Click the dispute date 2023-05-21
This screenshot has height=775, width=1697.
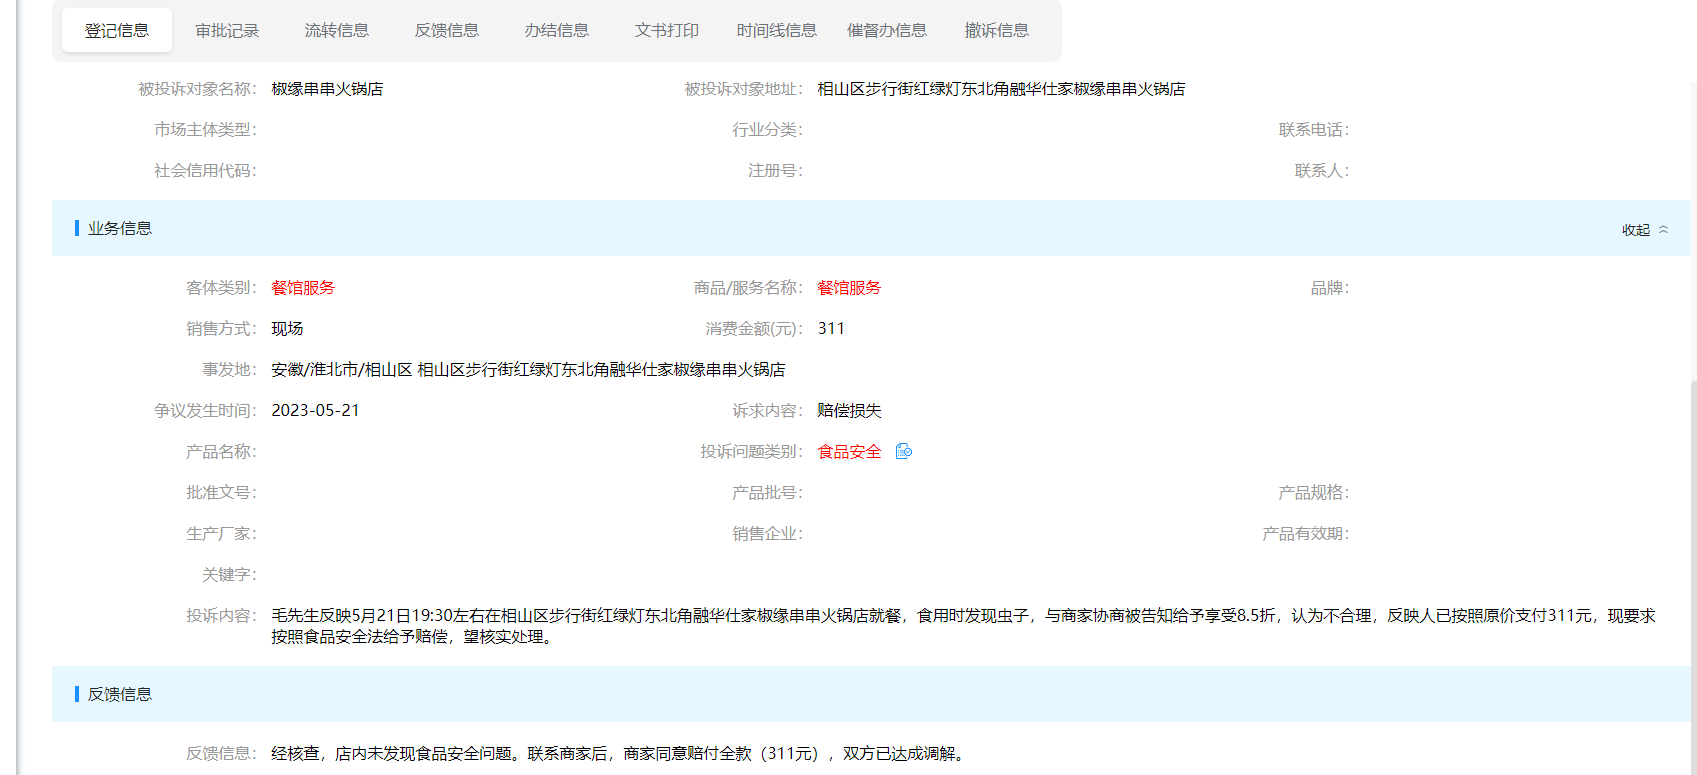pos(315,411)
